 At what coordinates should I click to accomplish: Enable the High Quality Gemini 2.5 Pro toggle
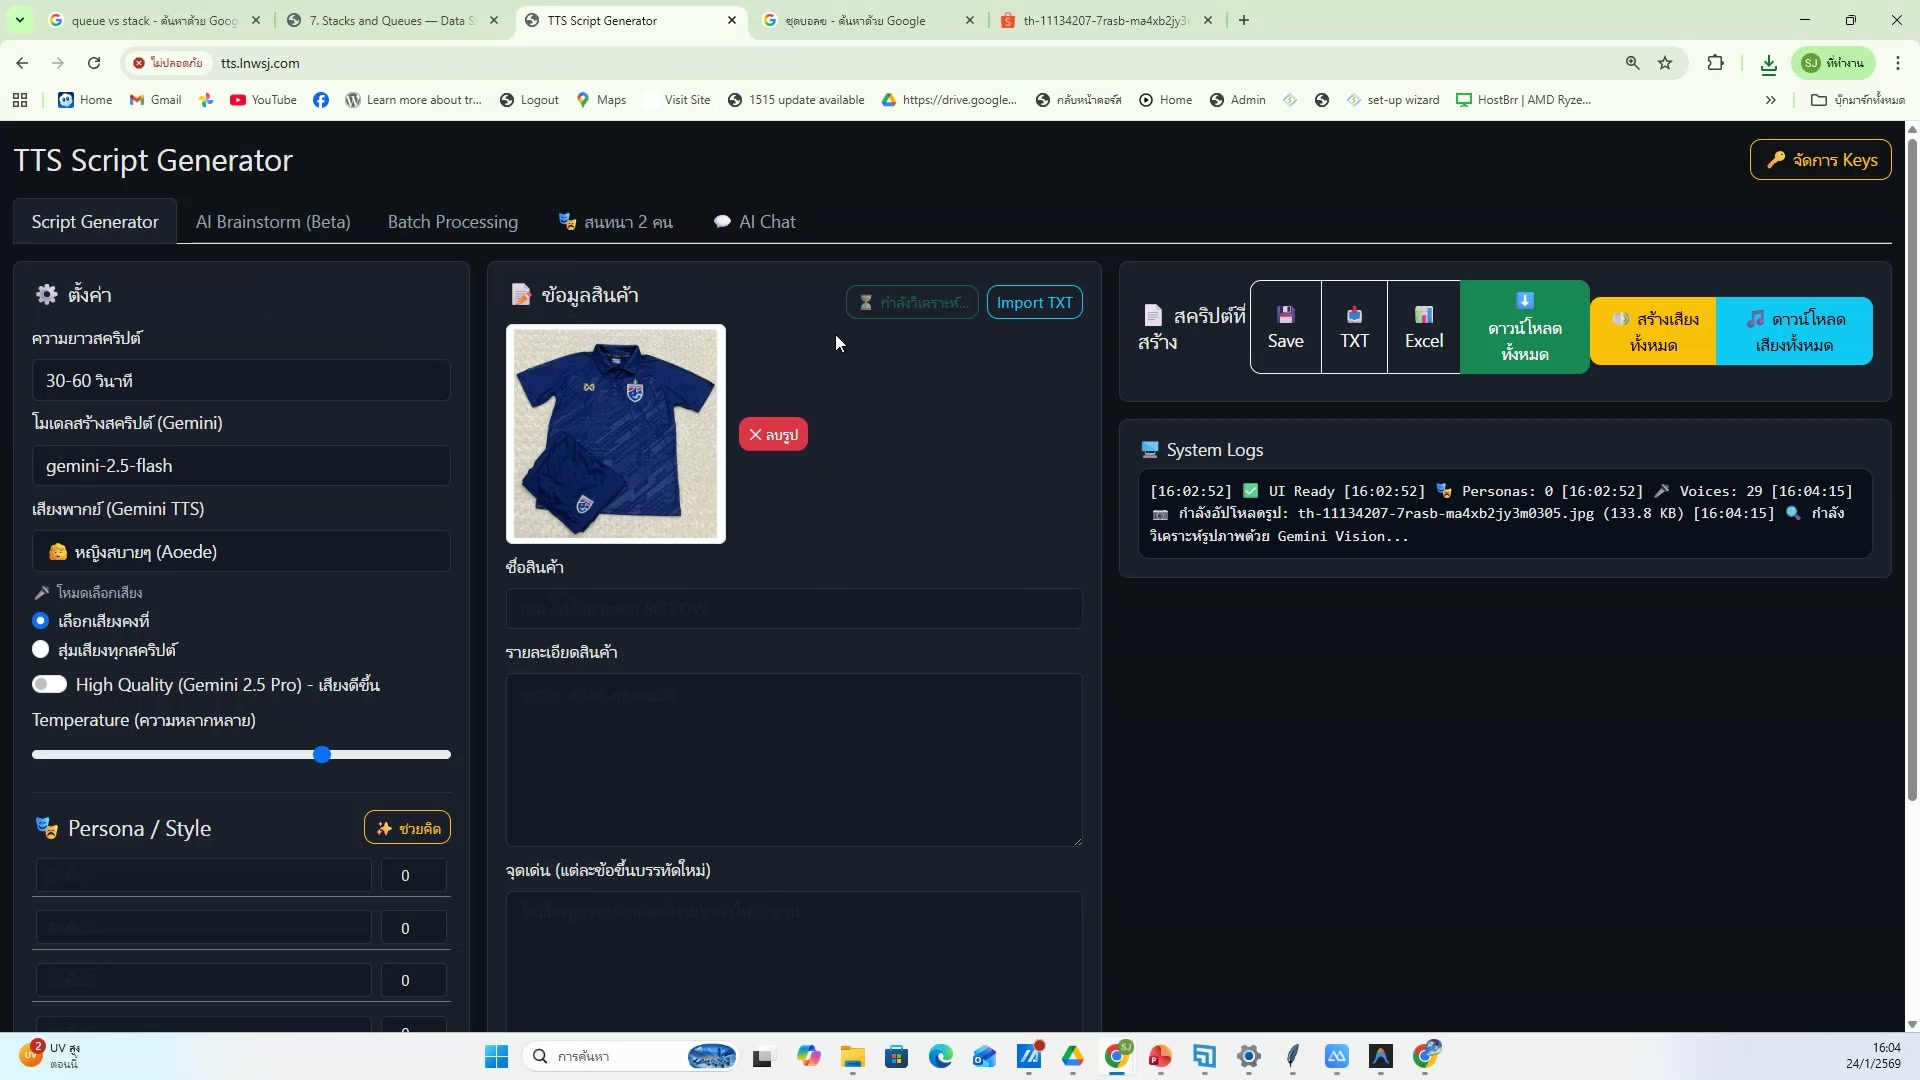[x=49, y=685]
